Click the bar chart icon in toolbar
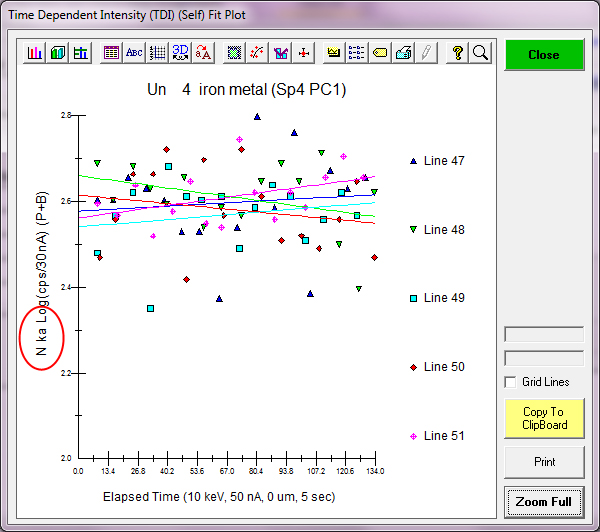This screenshot has height=532, width=600. 36,53
